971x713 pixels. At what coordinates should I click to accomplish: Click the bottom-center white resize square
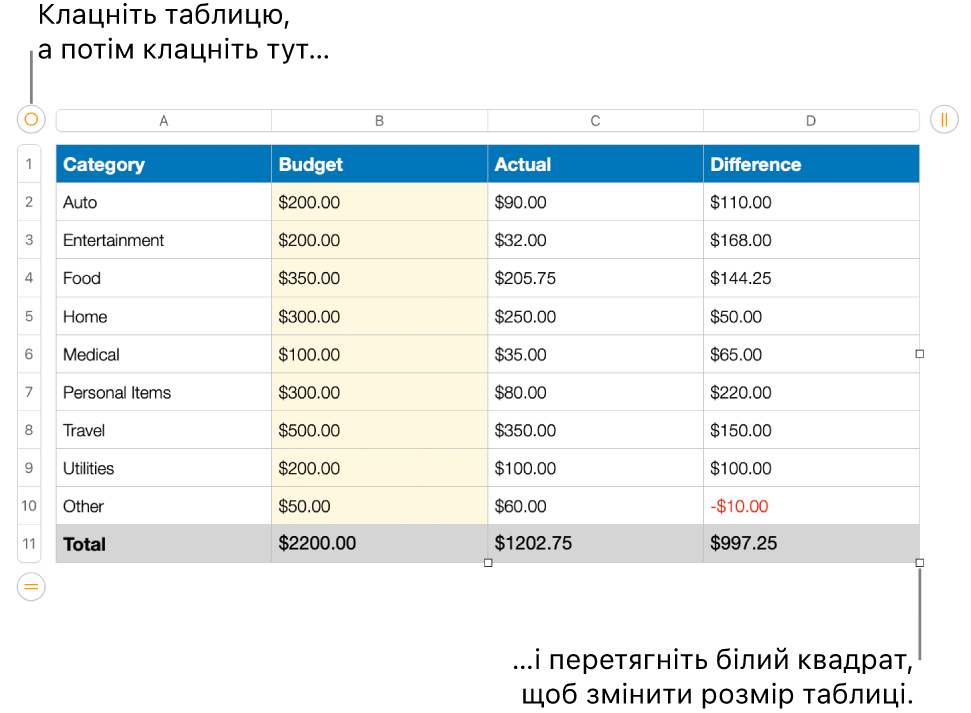(x=488, y=562)
